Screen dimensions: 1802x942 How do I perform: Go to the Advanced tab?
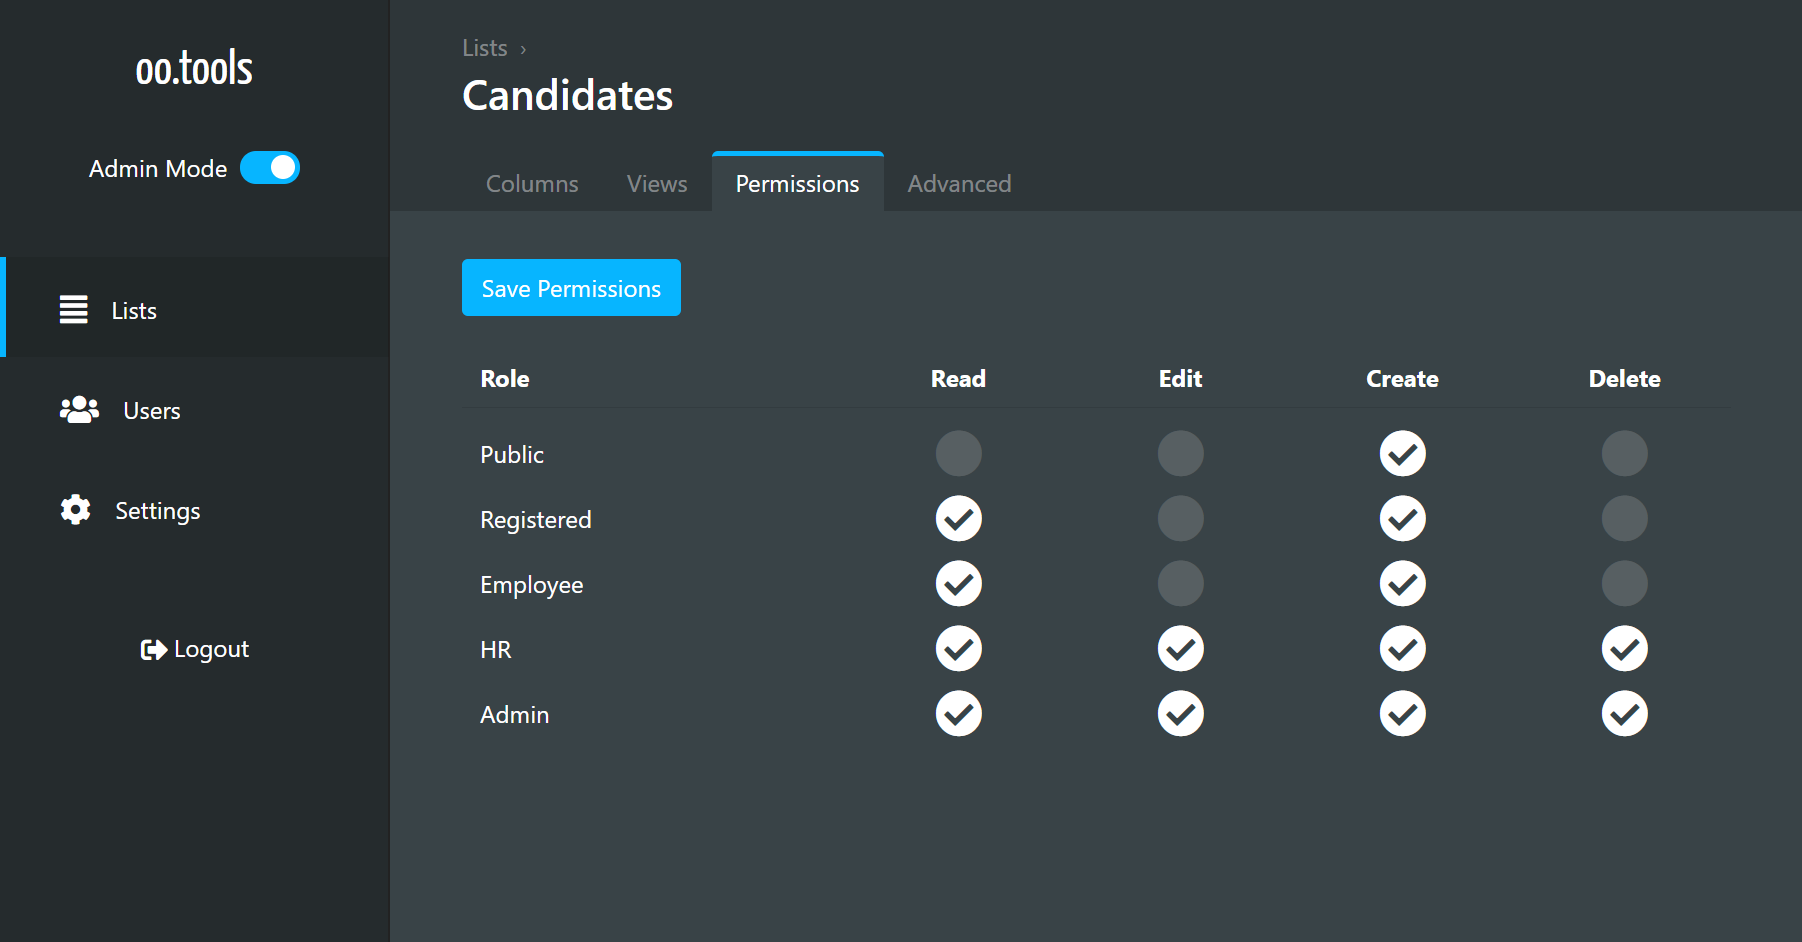959,184
